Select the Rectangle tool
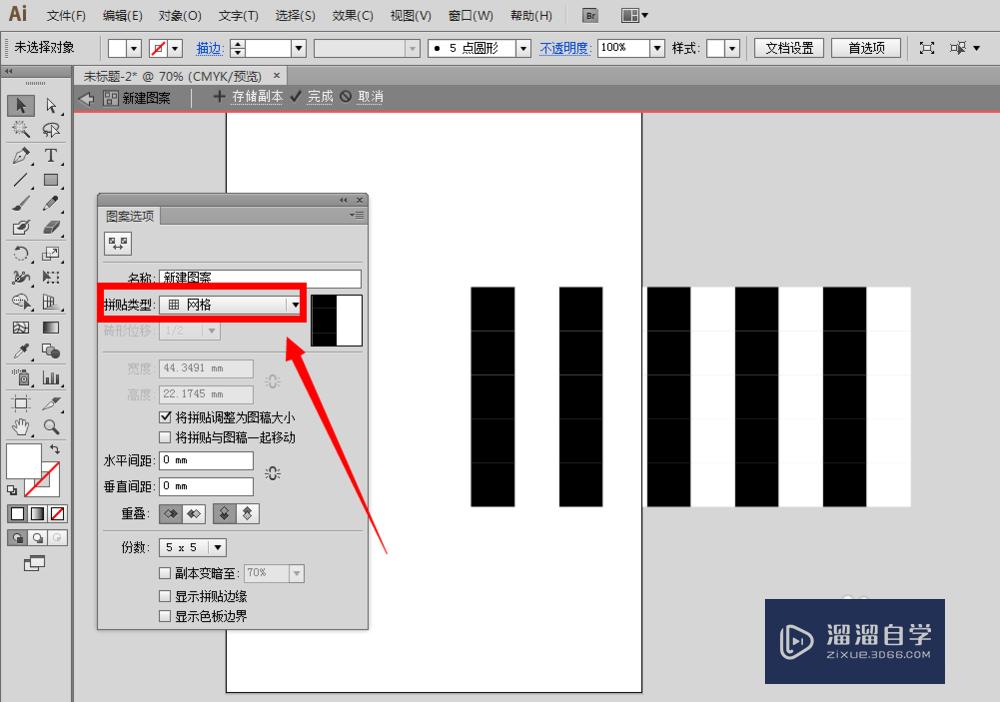The width and height of the screenshot is (1000, 702). click(51, 180)
